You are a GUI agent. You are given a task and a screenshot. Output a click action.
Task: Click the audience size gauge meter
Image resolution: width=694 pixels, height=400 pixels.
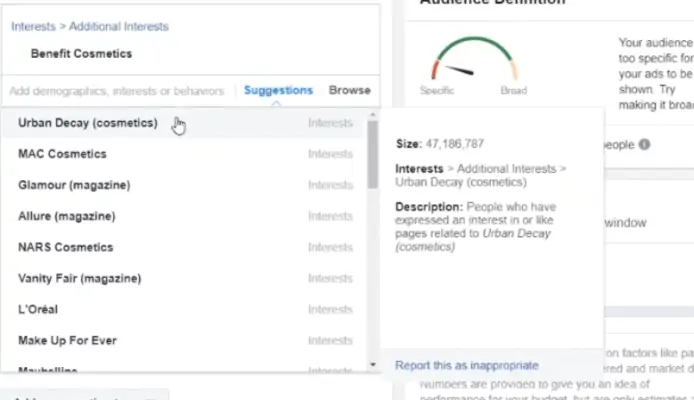tap(474, 60)
